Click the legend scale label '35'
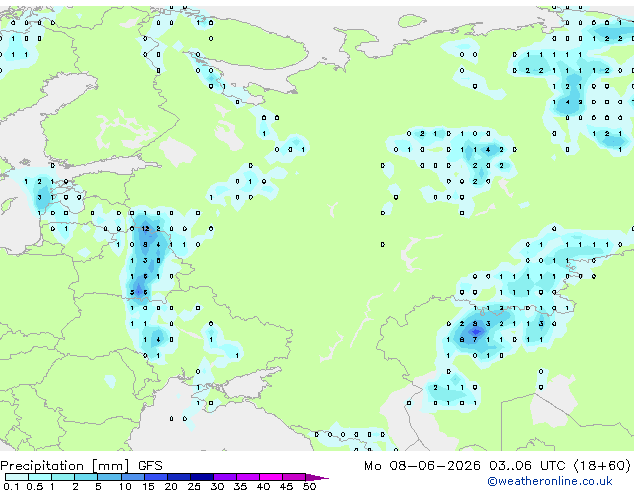 click(240, 486)
